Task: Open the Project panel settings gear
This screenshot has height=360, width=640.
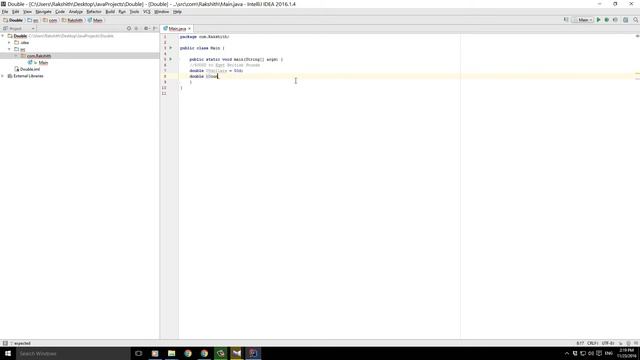Action: pos(146,29)
